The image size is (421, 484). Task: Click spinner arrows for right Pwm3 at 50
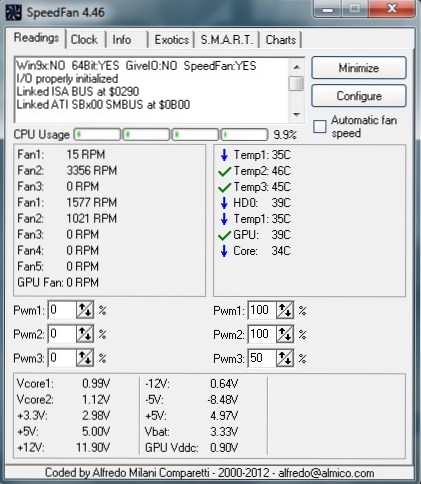click(x=285, y=358)
